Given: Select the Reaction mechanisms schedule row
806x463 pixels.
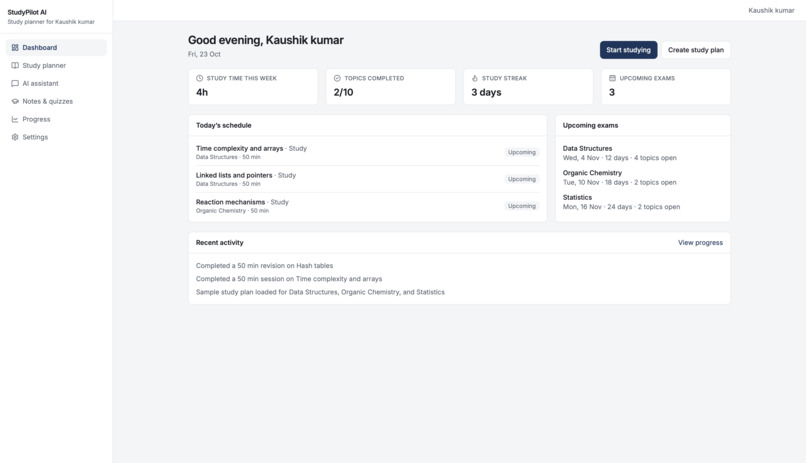Looking at the screenshot, I should click(368, 206).
